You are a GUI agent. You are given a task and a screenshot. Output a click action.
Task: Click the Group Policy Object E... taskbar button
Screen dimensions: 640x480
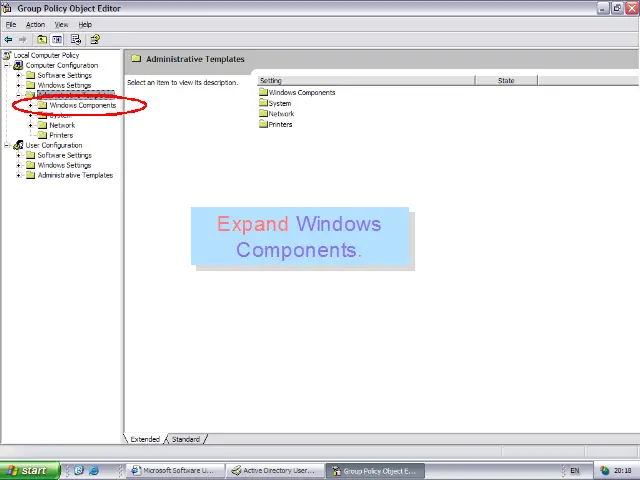tap(376, 471)
